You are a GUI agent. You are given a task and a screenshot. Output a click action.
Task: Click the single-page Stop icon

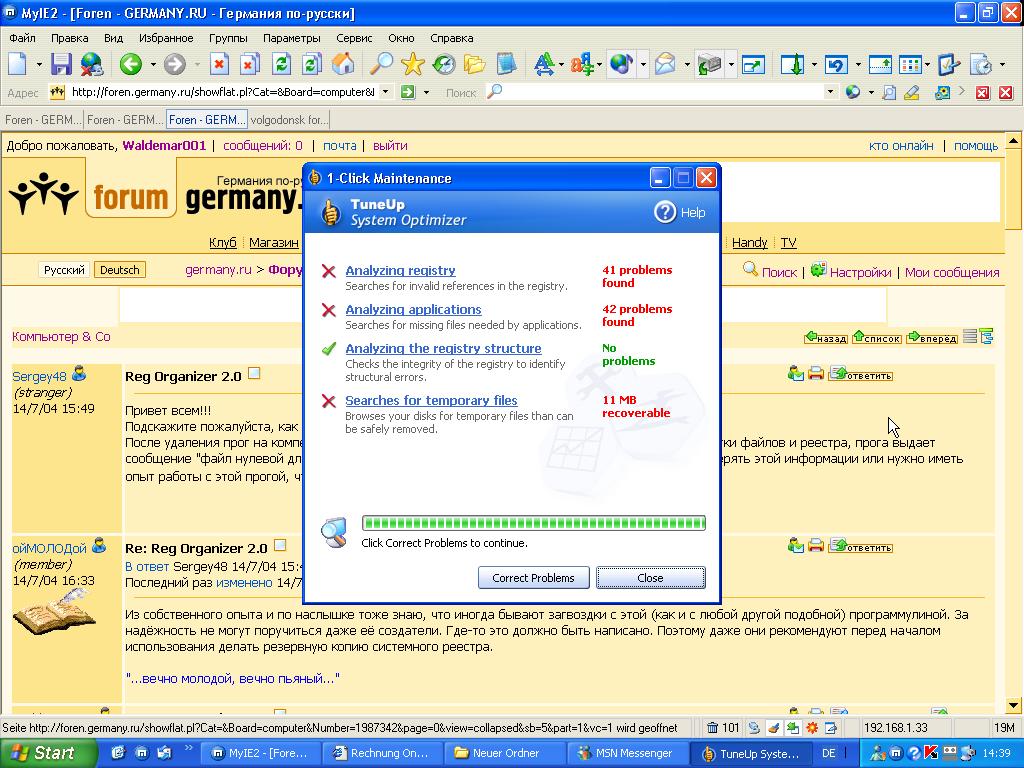point(219,64)
